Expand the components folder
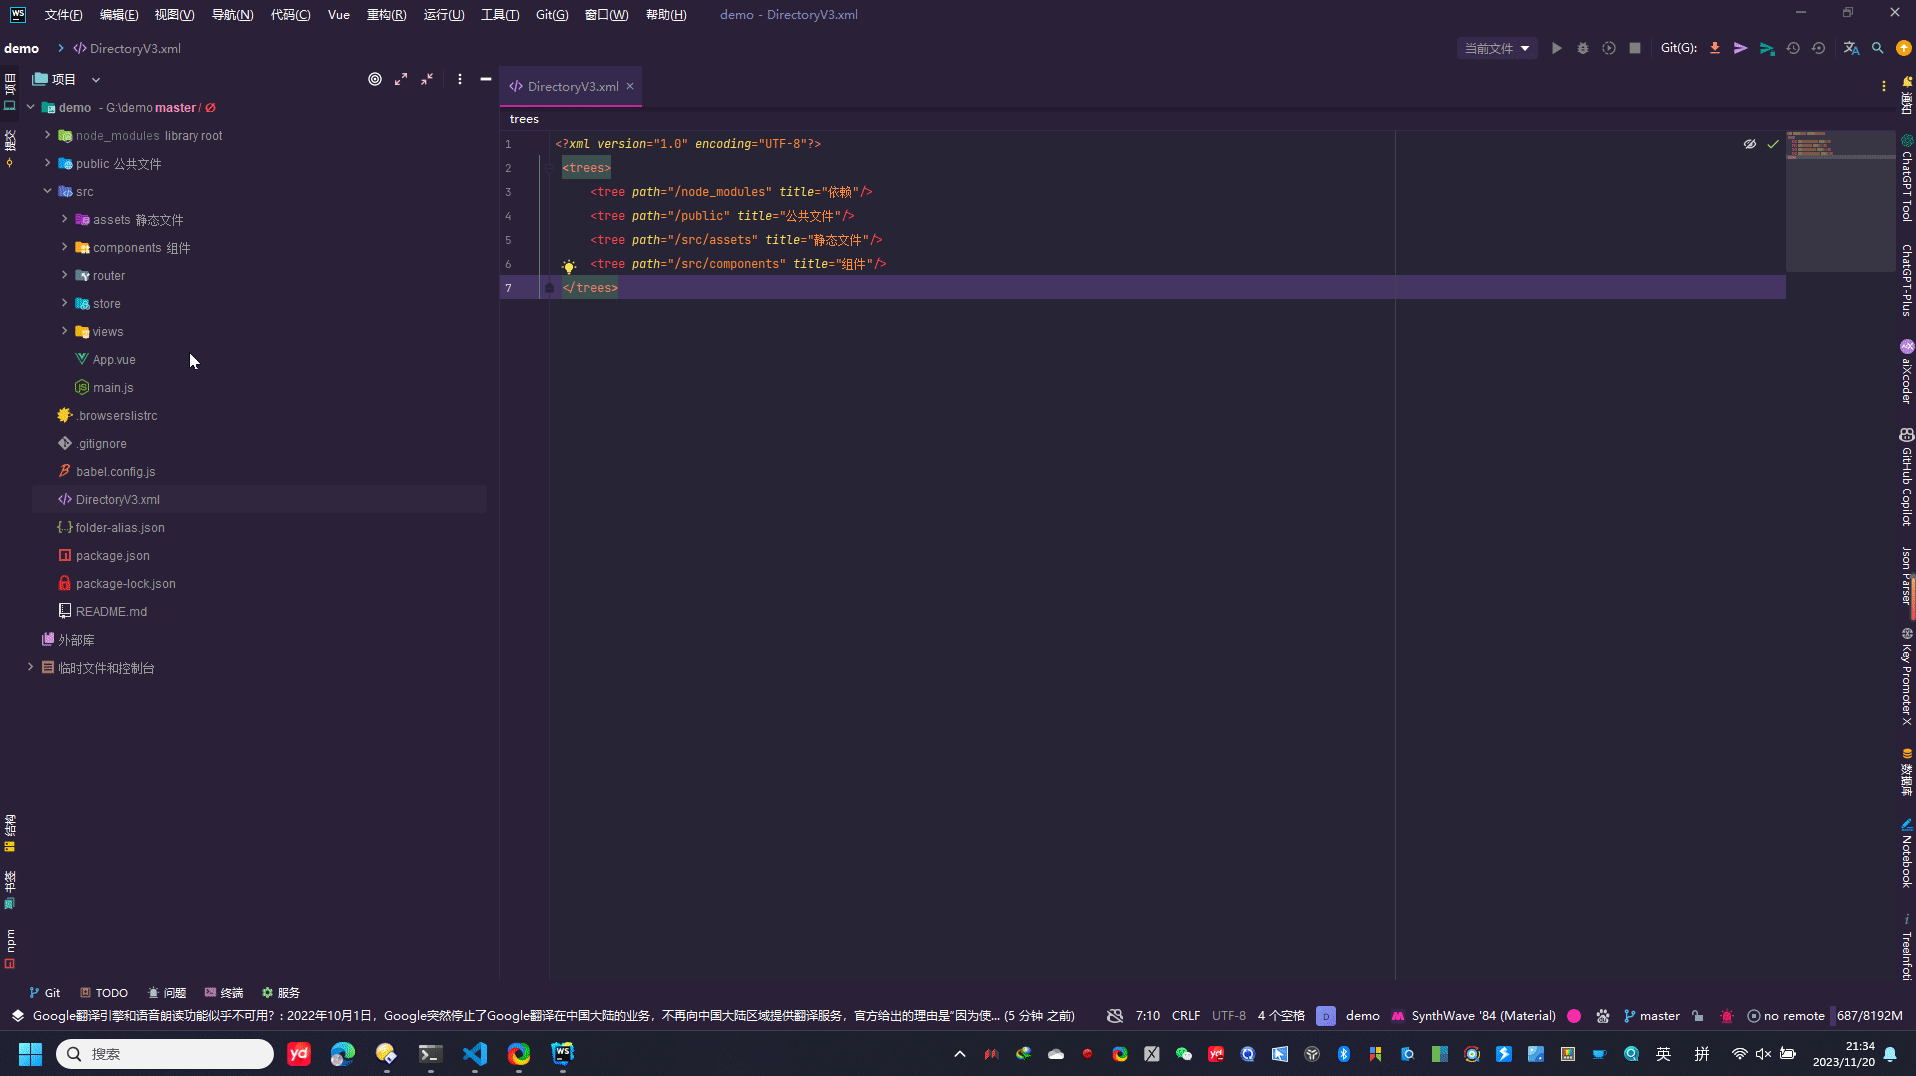1916x1076 pixels. [65, 247]
